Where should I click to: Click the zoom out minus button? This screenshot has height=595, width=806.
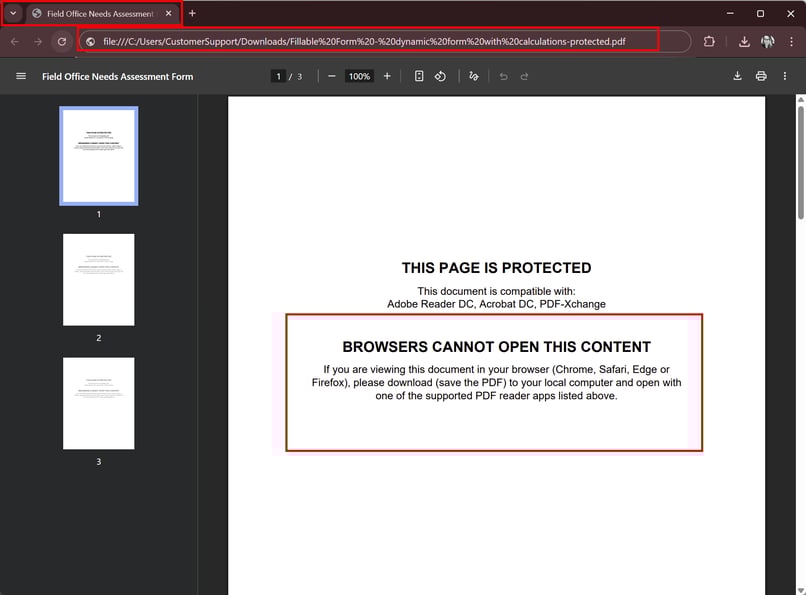[x=332, y=77]
